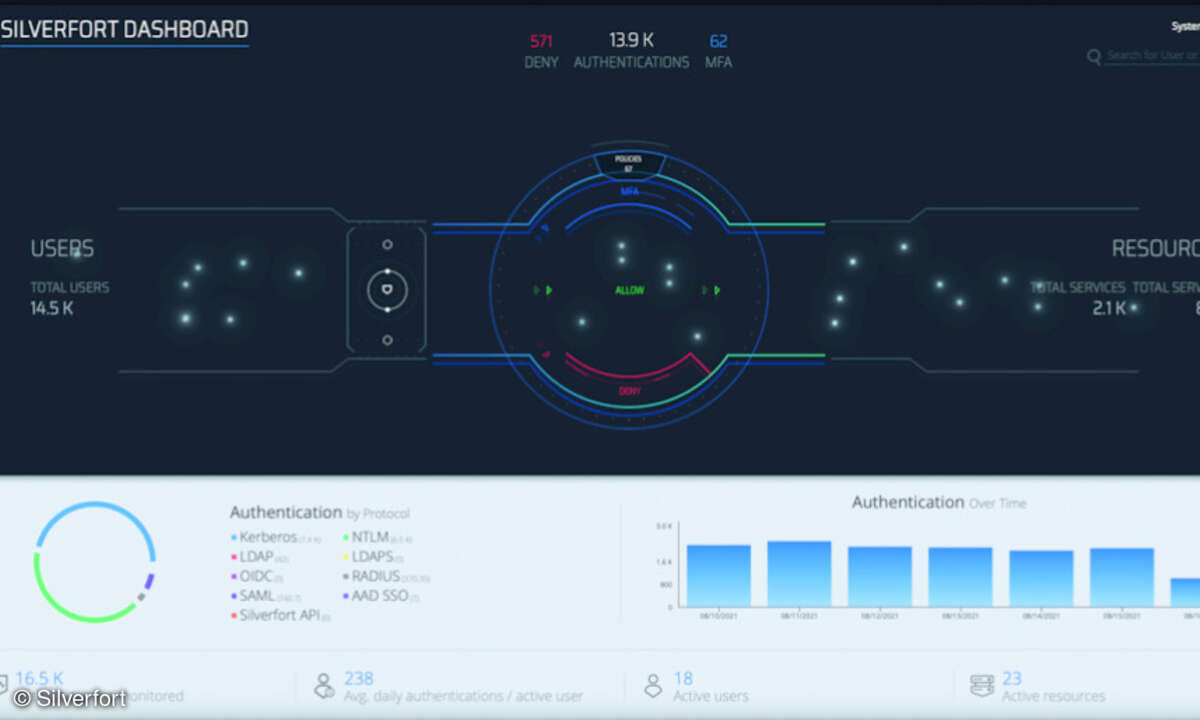Select OIDC in the protocol legend

click(x=257, y=577)
